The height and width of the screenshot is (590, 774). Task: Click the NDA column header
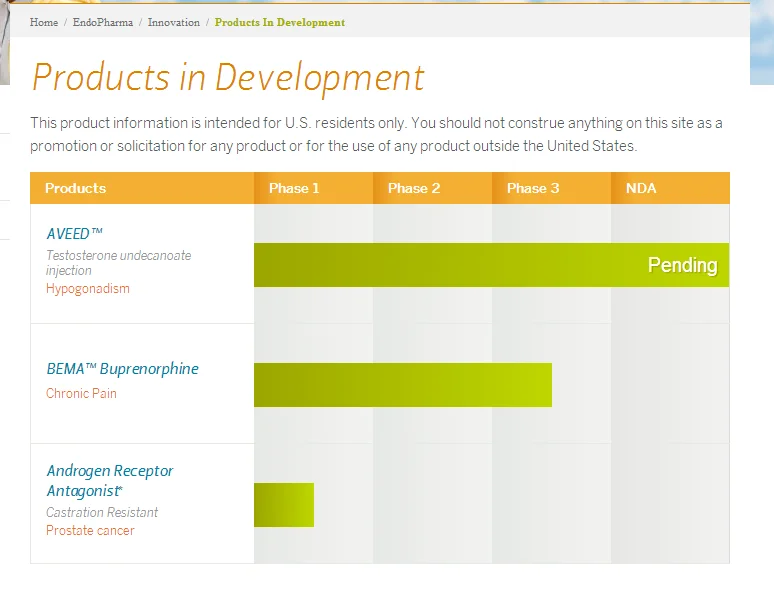coord(670,188)
